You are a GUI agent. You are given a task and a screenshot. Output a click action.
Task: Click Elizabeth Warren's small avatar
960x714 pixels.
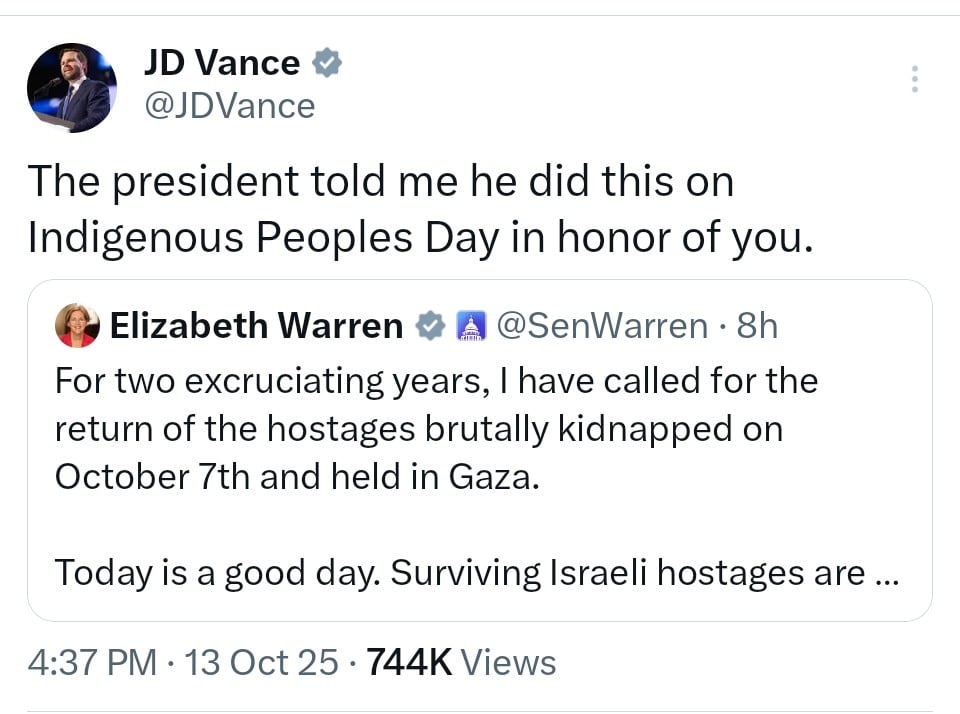pos(76,325)
